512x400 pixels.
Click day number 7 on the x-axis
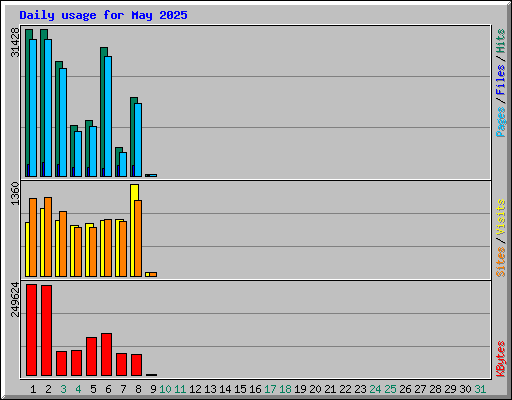click(x=123, y=389)
